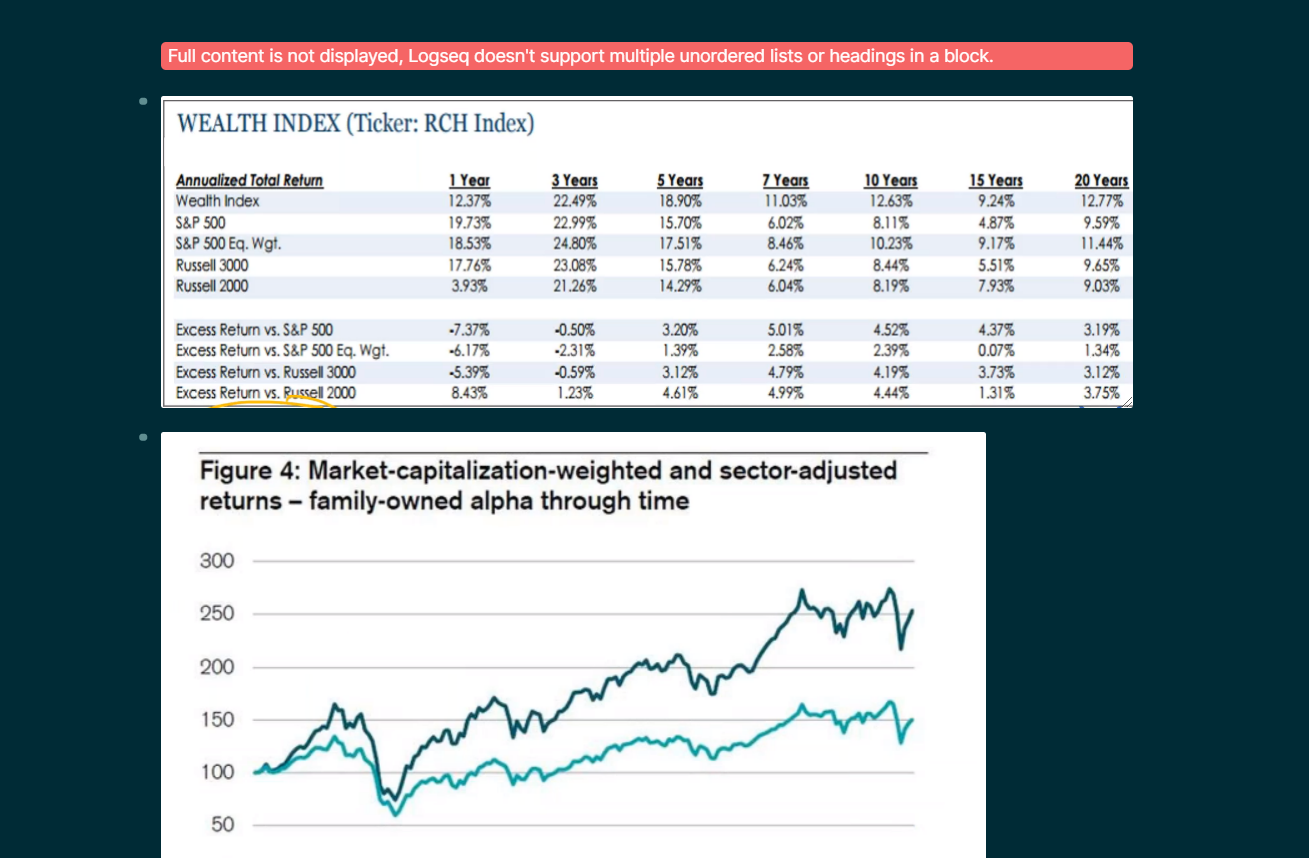Open the Wealth Index table image
This screenshot has height=858, width=1309.
click(647, 252)
